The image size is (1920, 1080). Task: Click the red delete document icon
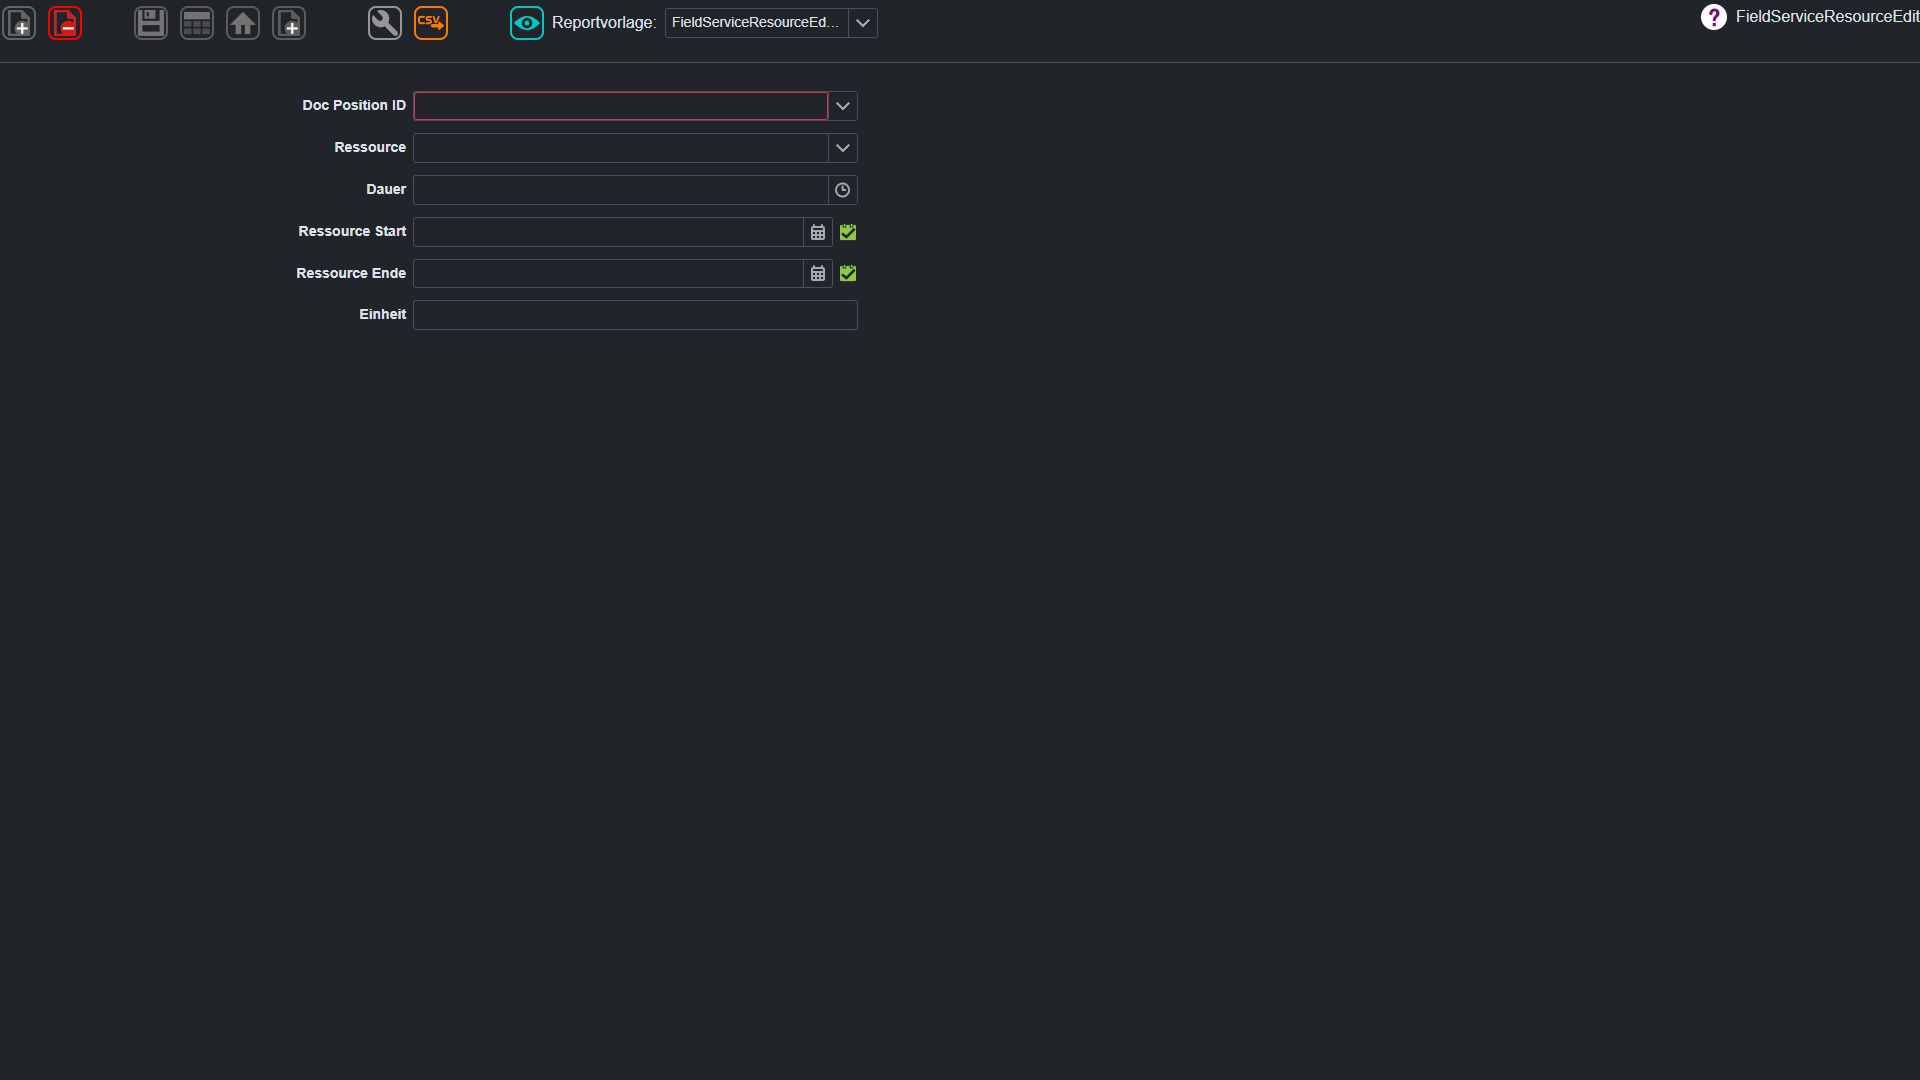coord(65,23)
